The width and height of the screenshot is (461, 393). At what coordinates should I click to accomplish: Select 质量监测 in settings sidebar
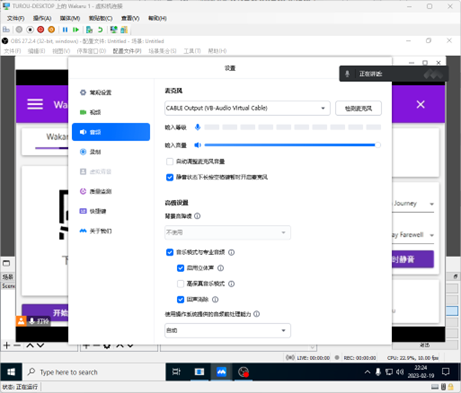pos(111,191)
